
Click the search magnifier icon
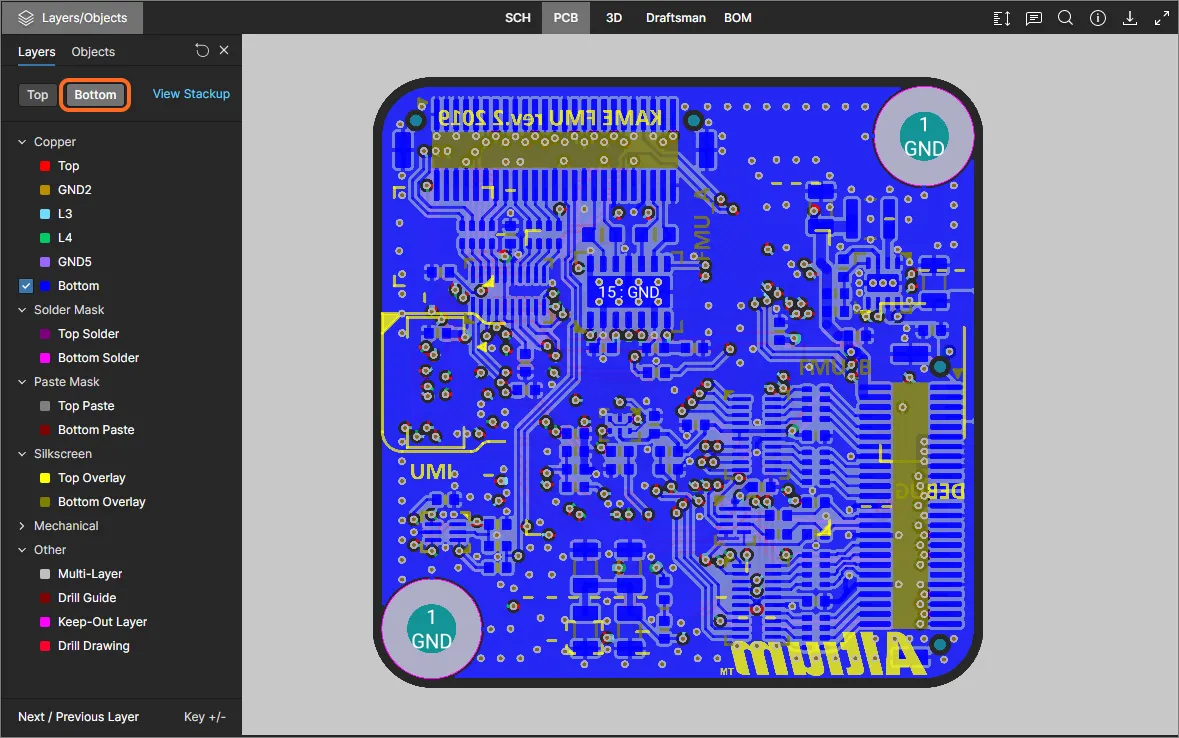click(x=1065, y=18)
